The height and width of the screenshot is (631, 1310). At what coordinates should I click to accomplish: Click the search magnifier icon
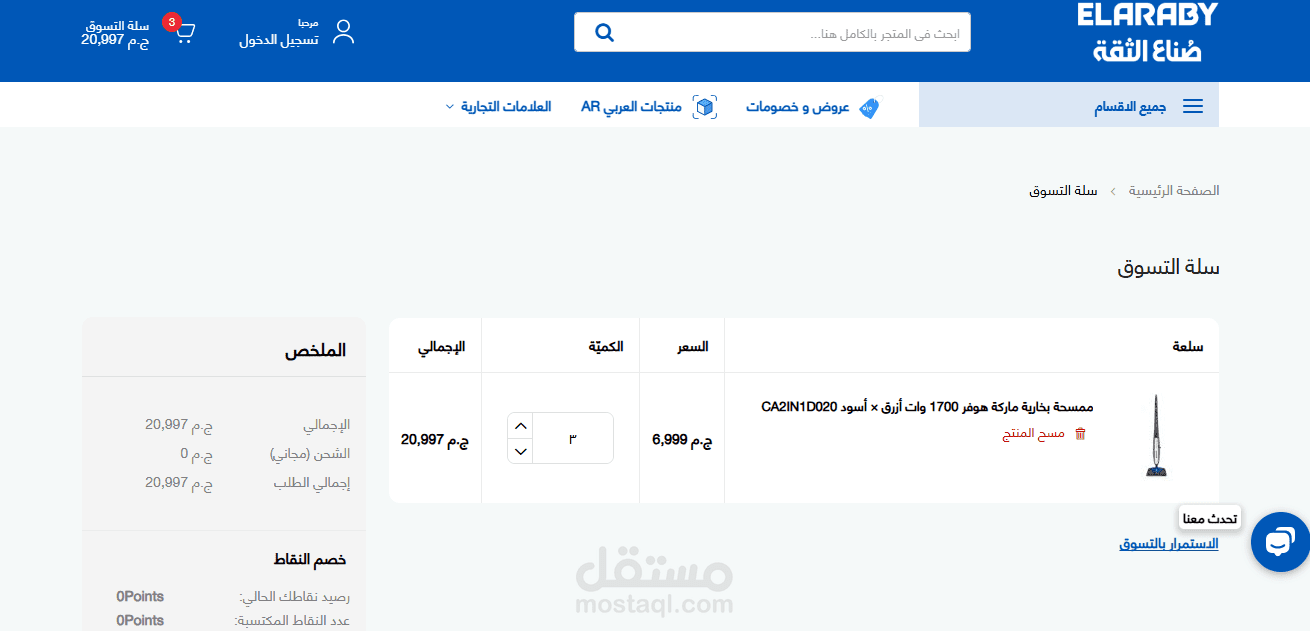(x=604, y=32)
